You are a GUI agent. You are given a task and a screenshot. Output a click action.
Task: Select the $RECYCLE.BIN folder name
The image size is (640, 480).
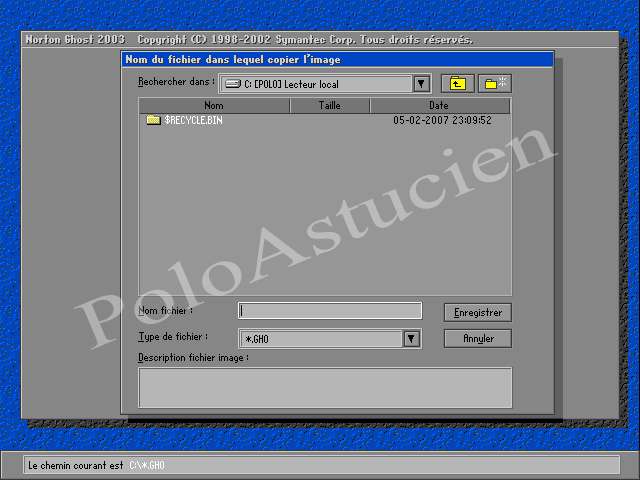(x=193, y=120)
